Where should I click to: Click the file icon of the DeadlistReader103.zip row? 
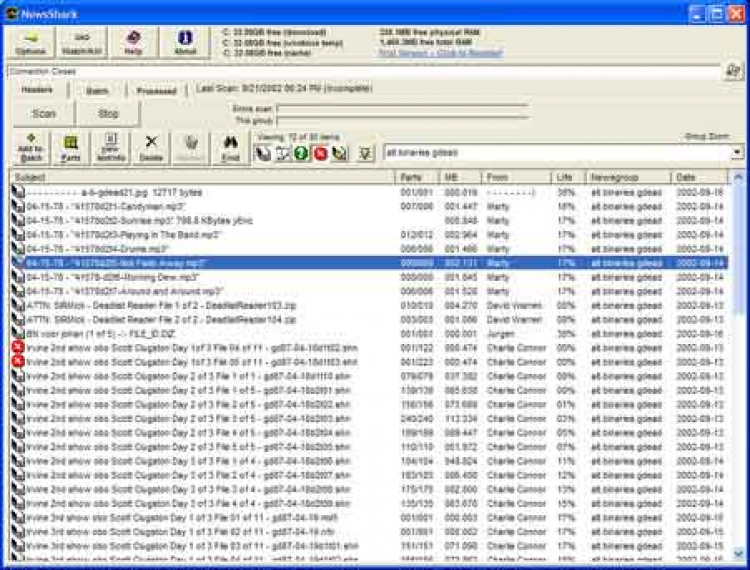[18, 306]
